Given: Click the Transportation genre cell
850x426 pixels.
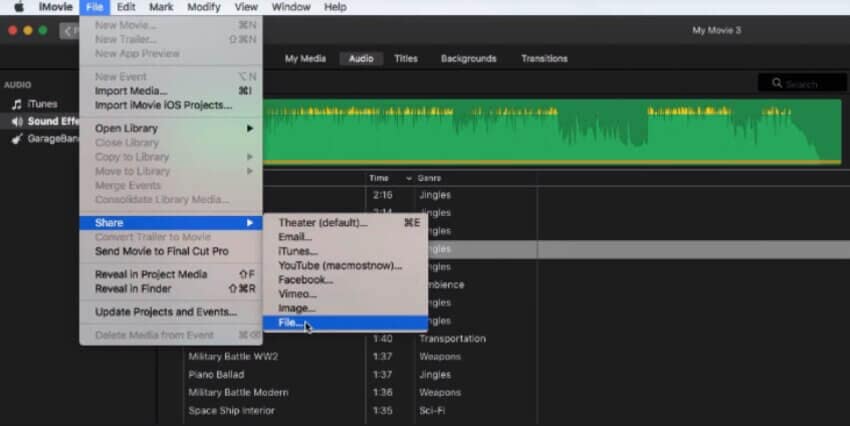Looking at the screenshot, I should click(452, 339).
